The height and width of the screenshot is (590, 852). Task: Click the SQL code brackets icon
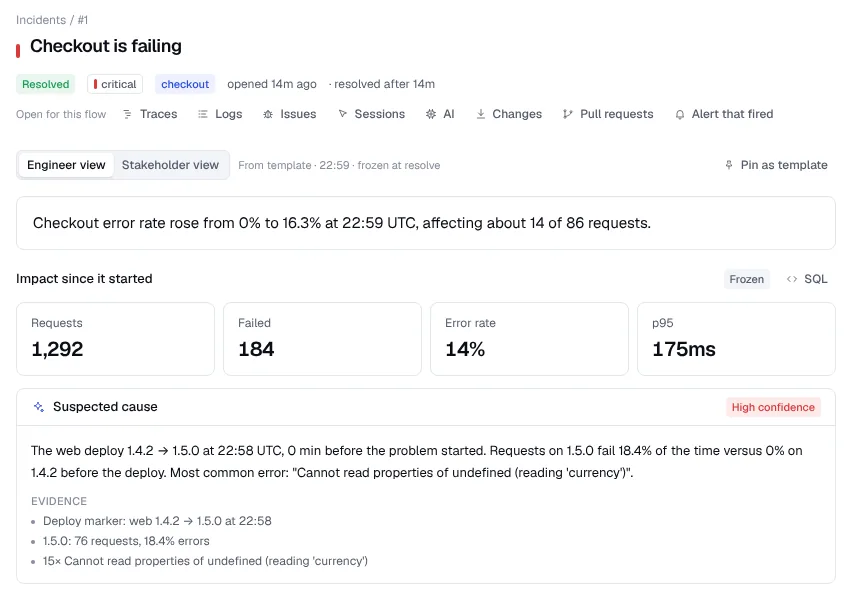tap(792, 279)
